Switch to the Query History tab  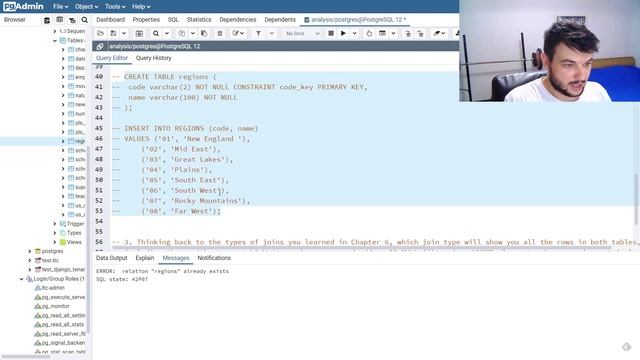pos(153,58)
